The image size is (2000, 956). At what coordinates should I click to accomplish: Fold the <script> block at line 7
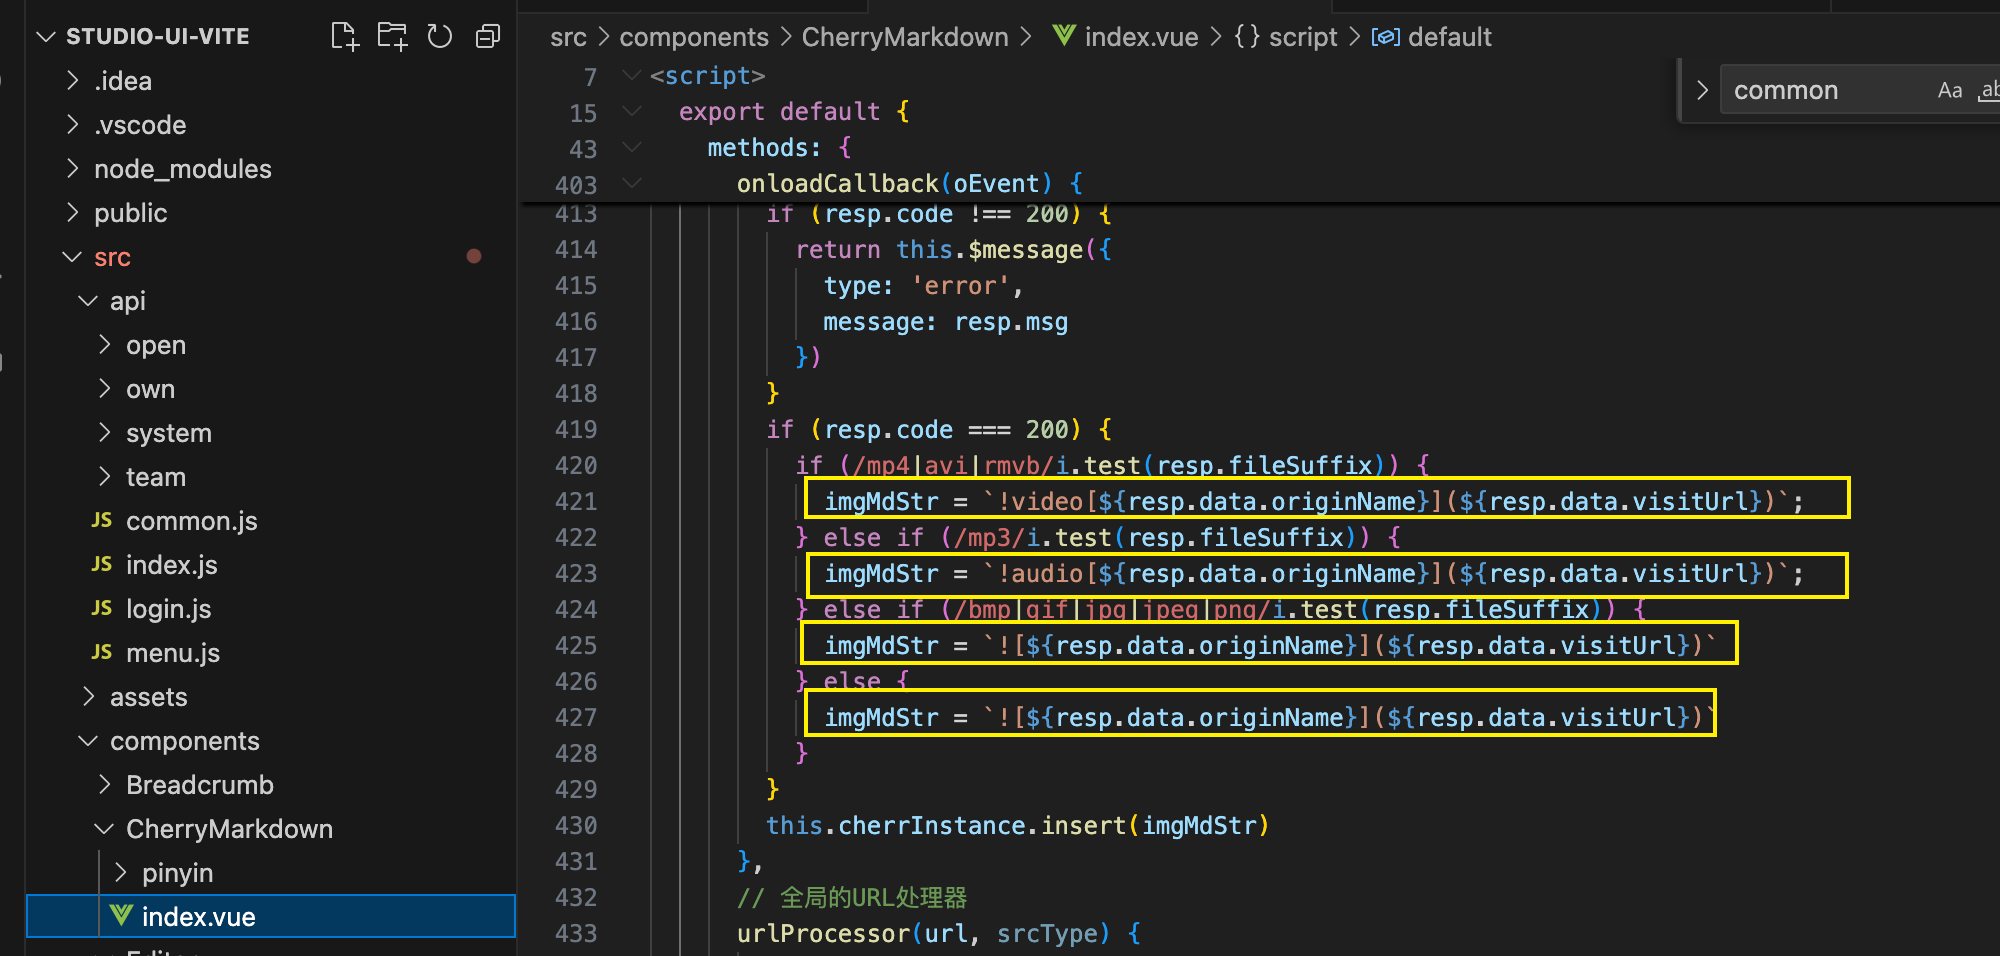[x=631, y=76]
